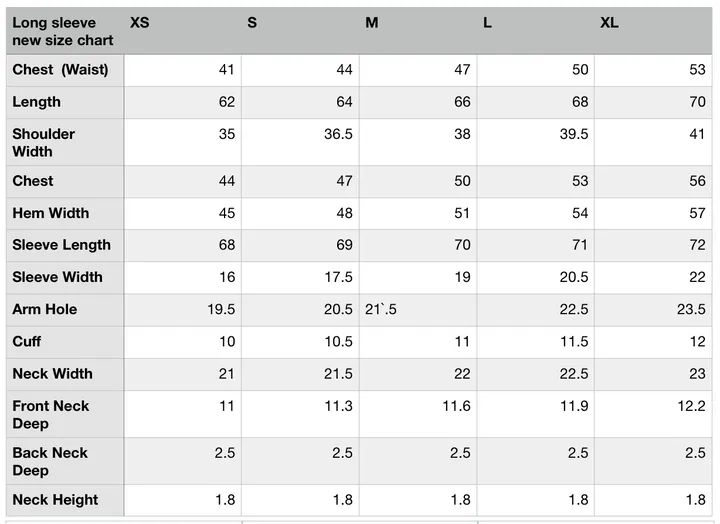Select the Shoulder Width S value 36.5

(338, 134)
